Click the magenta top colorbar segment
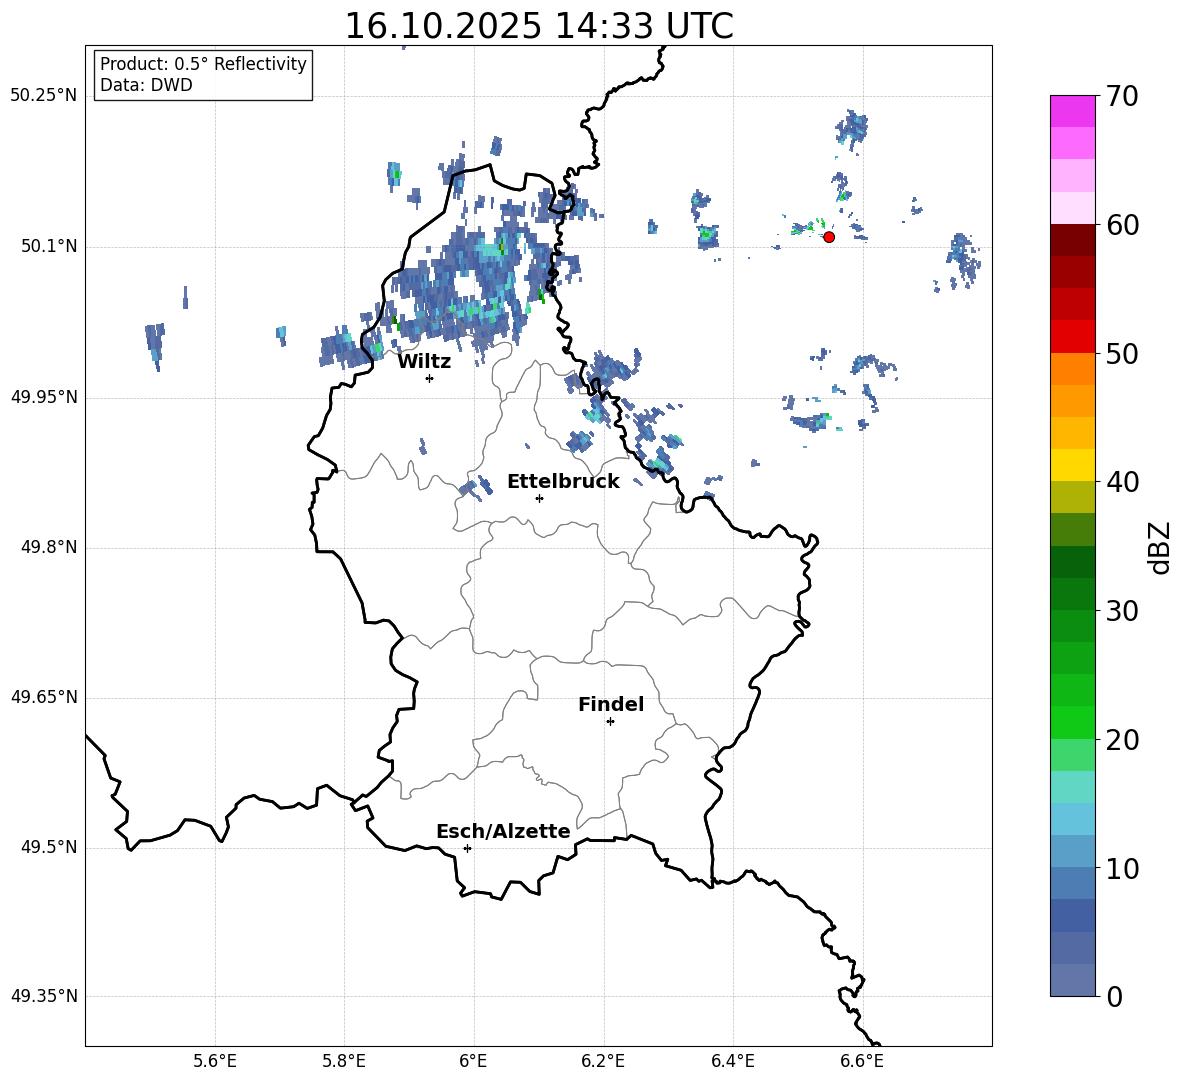 click(x=1072, y=111)
